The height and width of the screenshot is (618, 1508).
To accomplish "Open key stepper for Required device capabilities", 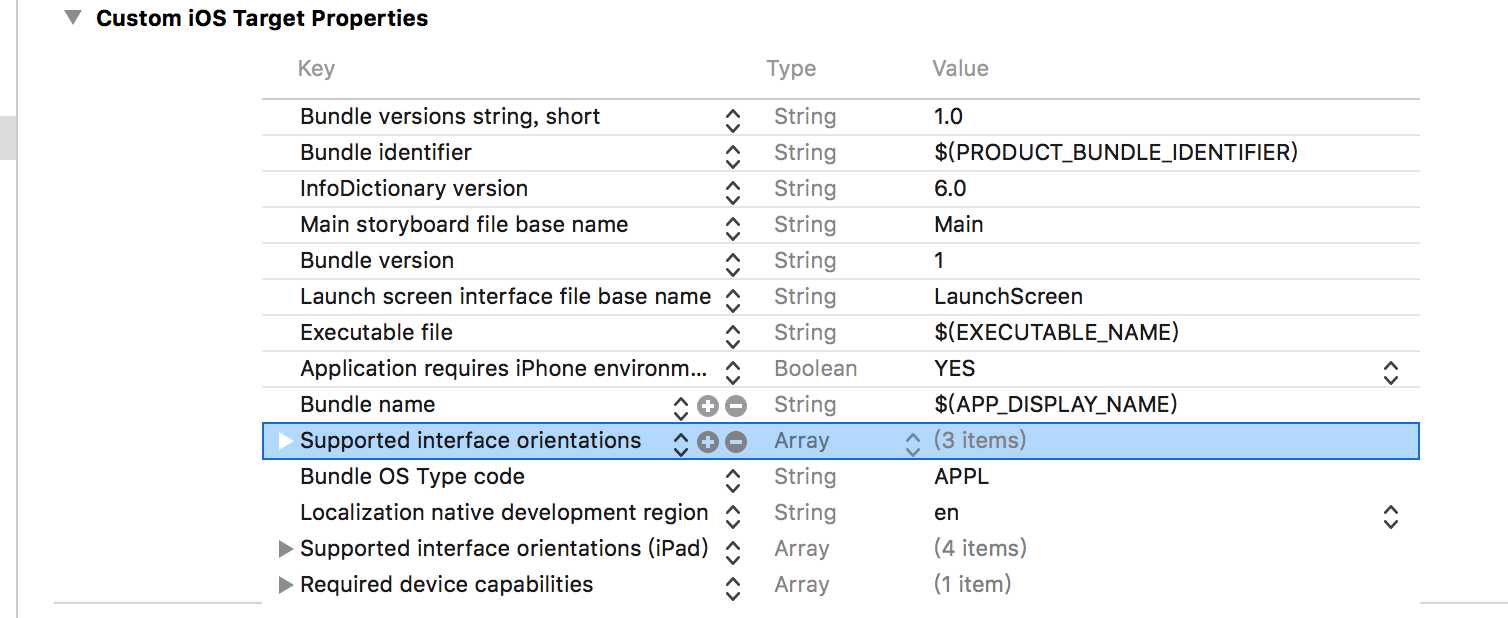I will (x=733, y=588).
